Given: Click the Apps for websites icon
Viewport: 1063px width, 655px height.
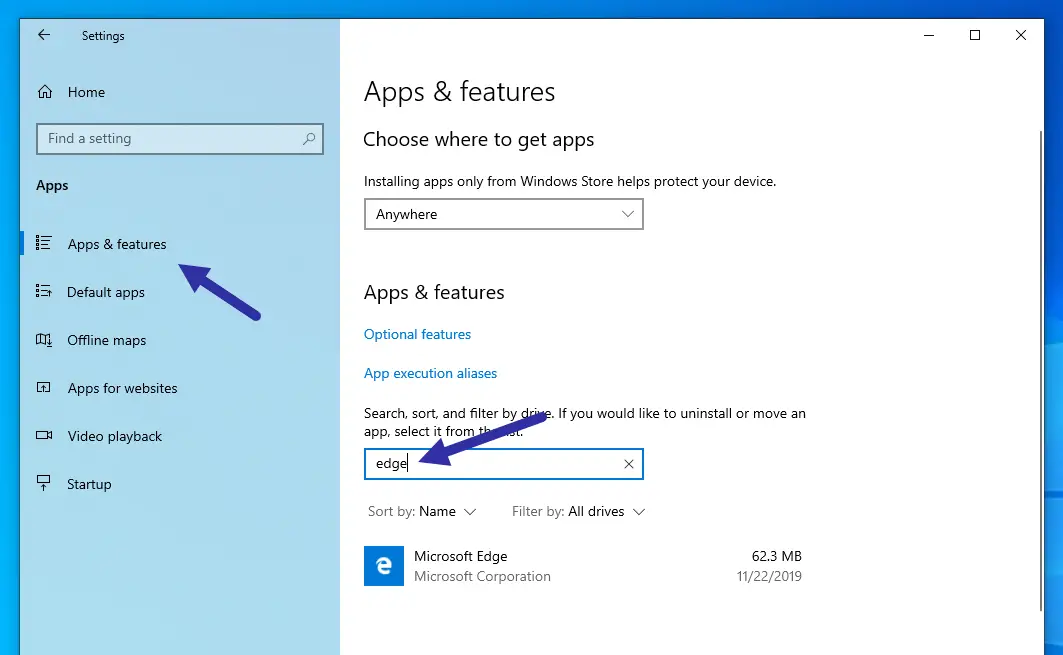Looking at the screenshot, I should [x=45, y=388].
